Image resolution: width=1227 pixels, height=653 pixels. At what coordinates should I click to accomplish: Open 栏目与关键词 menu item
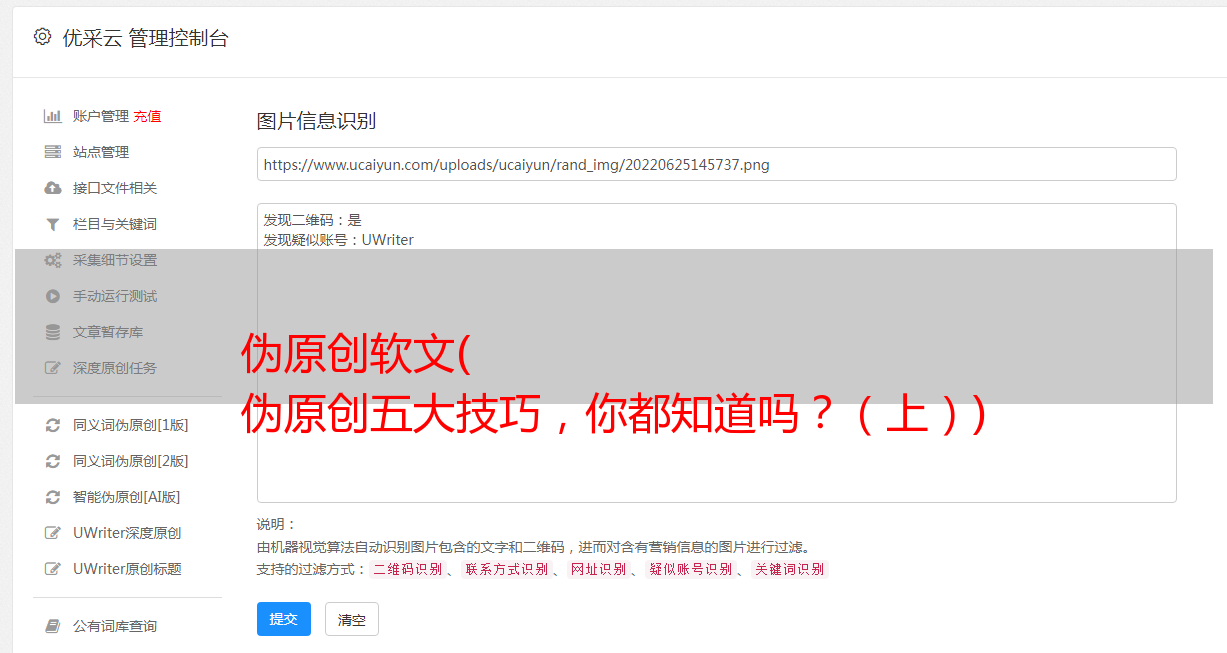pyautogui.click(x=115, y=224)
